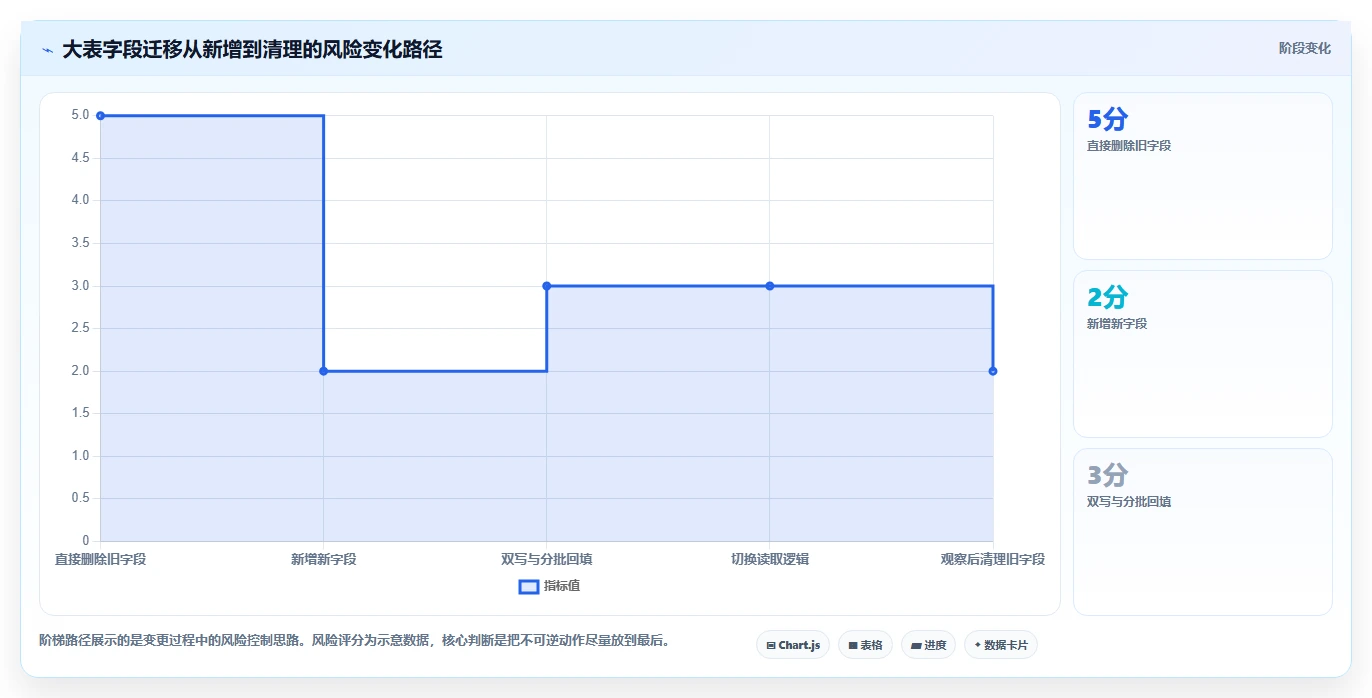
Task: Click the y-axis value 5.0
Action: (80, 115)
